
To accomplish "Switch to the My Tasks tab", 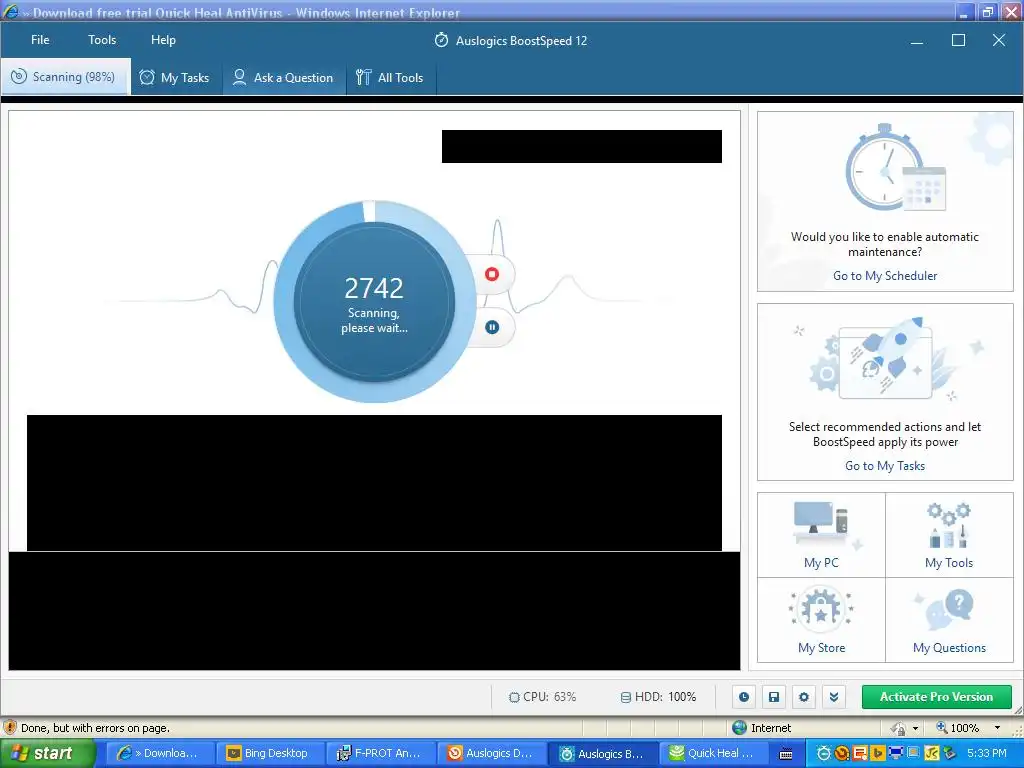I will [176, 78].
